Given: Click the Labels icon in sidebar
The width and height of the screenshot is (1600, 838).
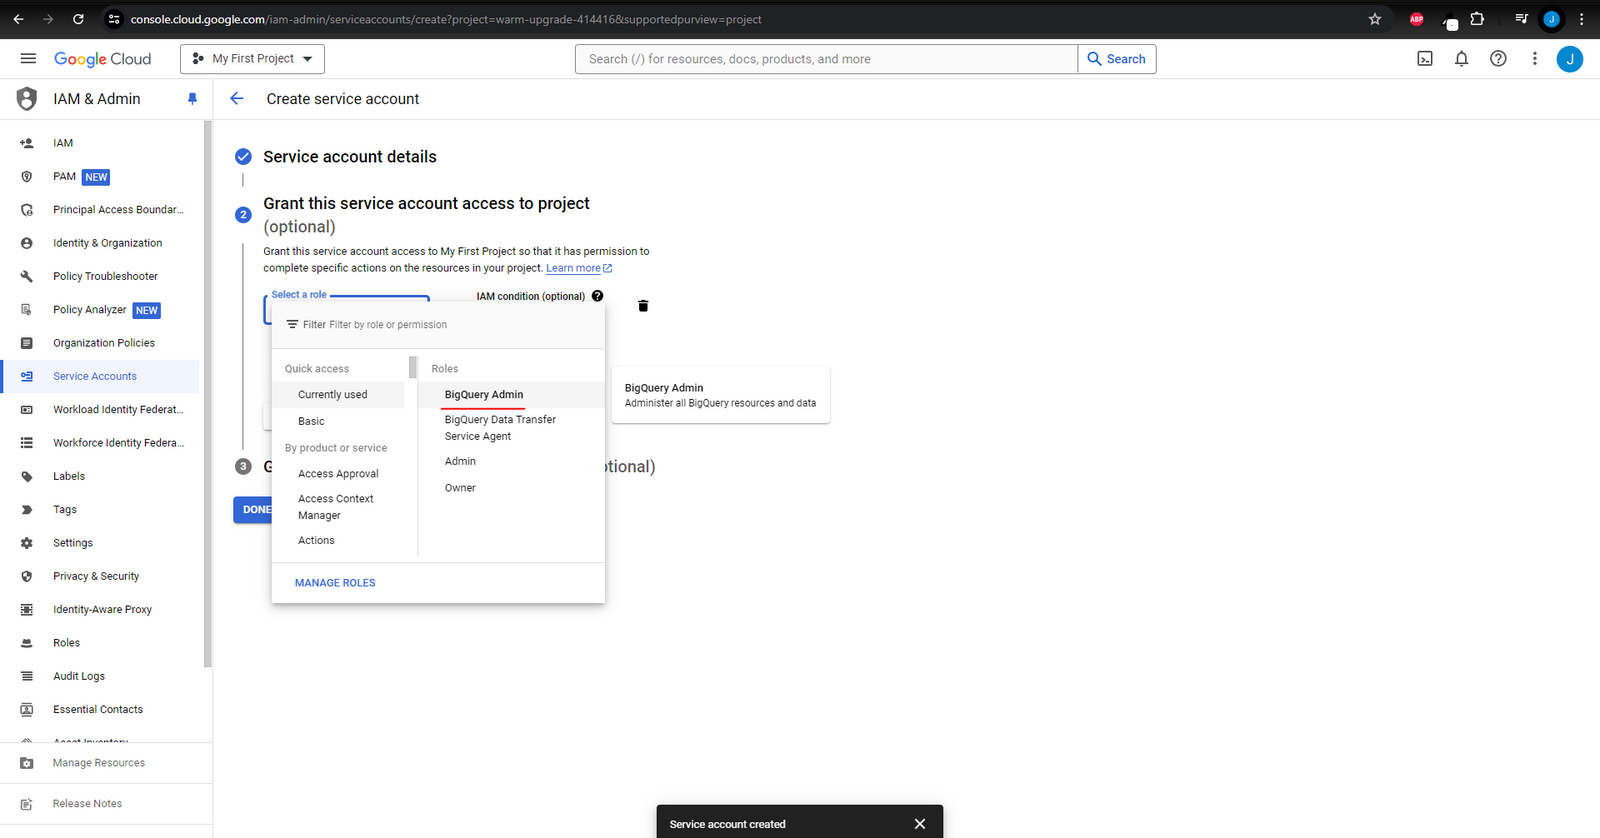Looking at the screenshot, I should point(27,476).
